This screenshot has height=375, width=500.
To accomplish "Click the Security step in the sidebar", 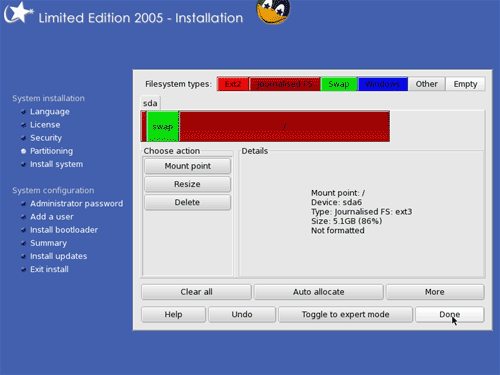I will (46, 138).
